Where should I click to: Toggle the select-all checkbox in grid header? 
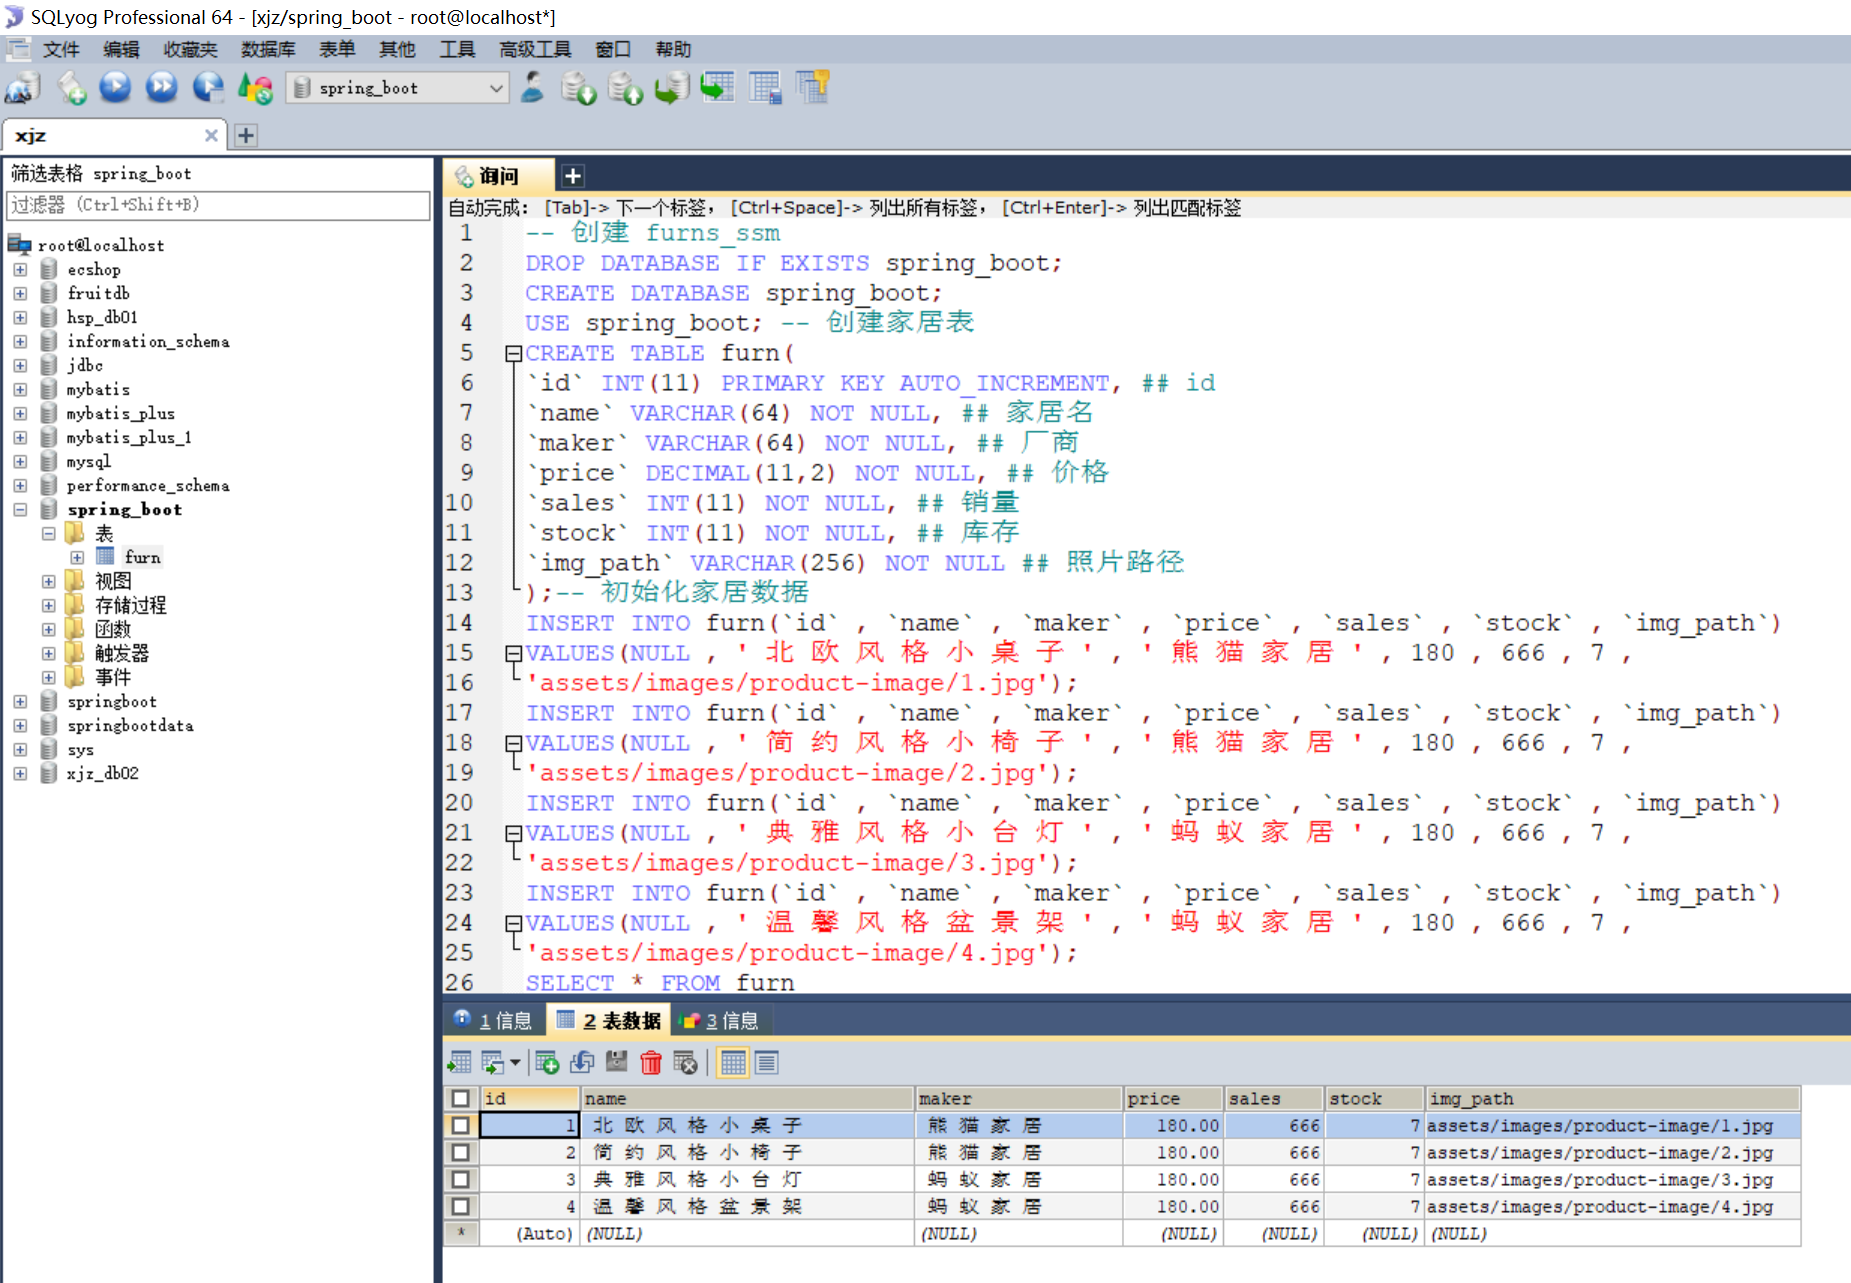tap(461, 1098)
